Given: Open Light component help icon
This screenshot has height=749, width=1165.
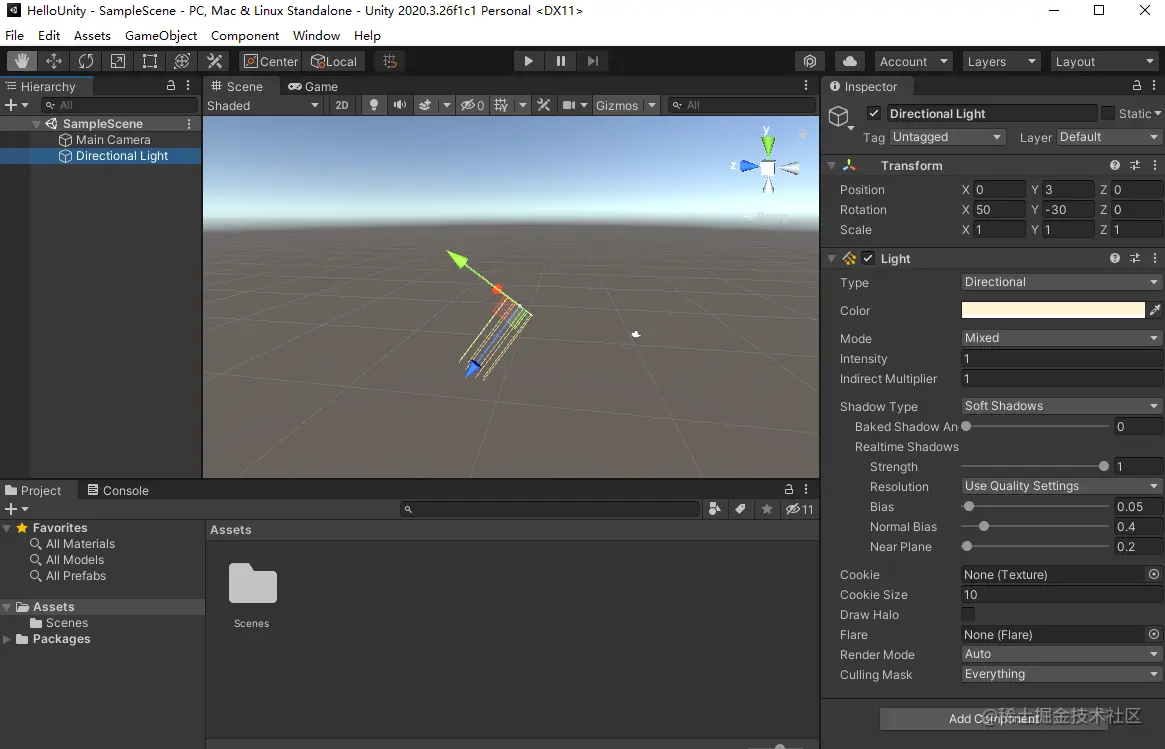Looking at the screenshot, I should [x=1114, y=258].
